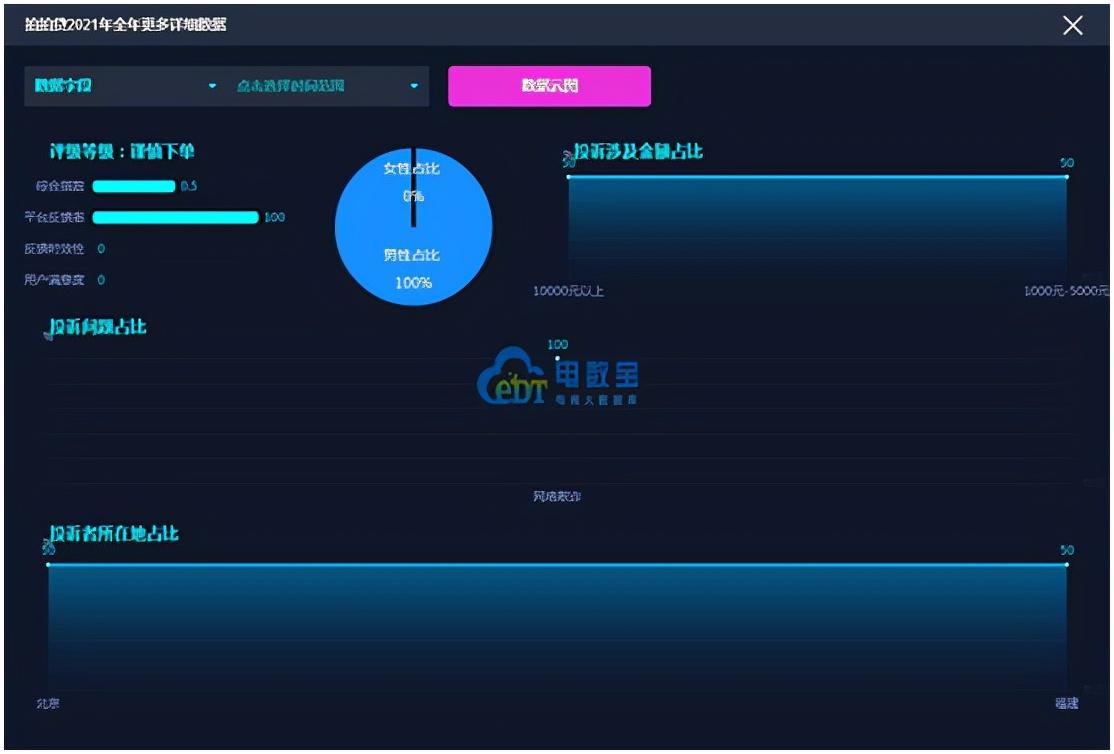Click the '10000元以上' axis label
1114x754 pixels.
(568, 291)
